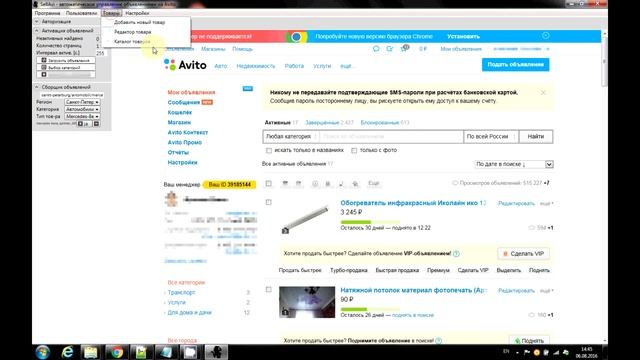Click the Avito logo
Image resolution: width=640 pixels, height=360 pixels.
point(185,65)
